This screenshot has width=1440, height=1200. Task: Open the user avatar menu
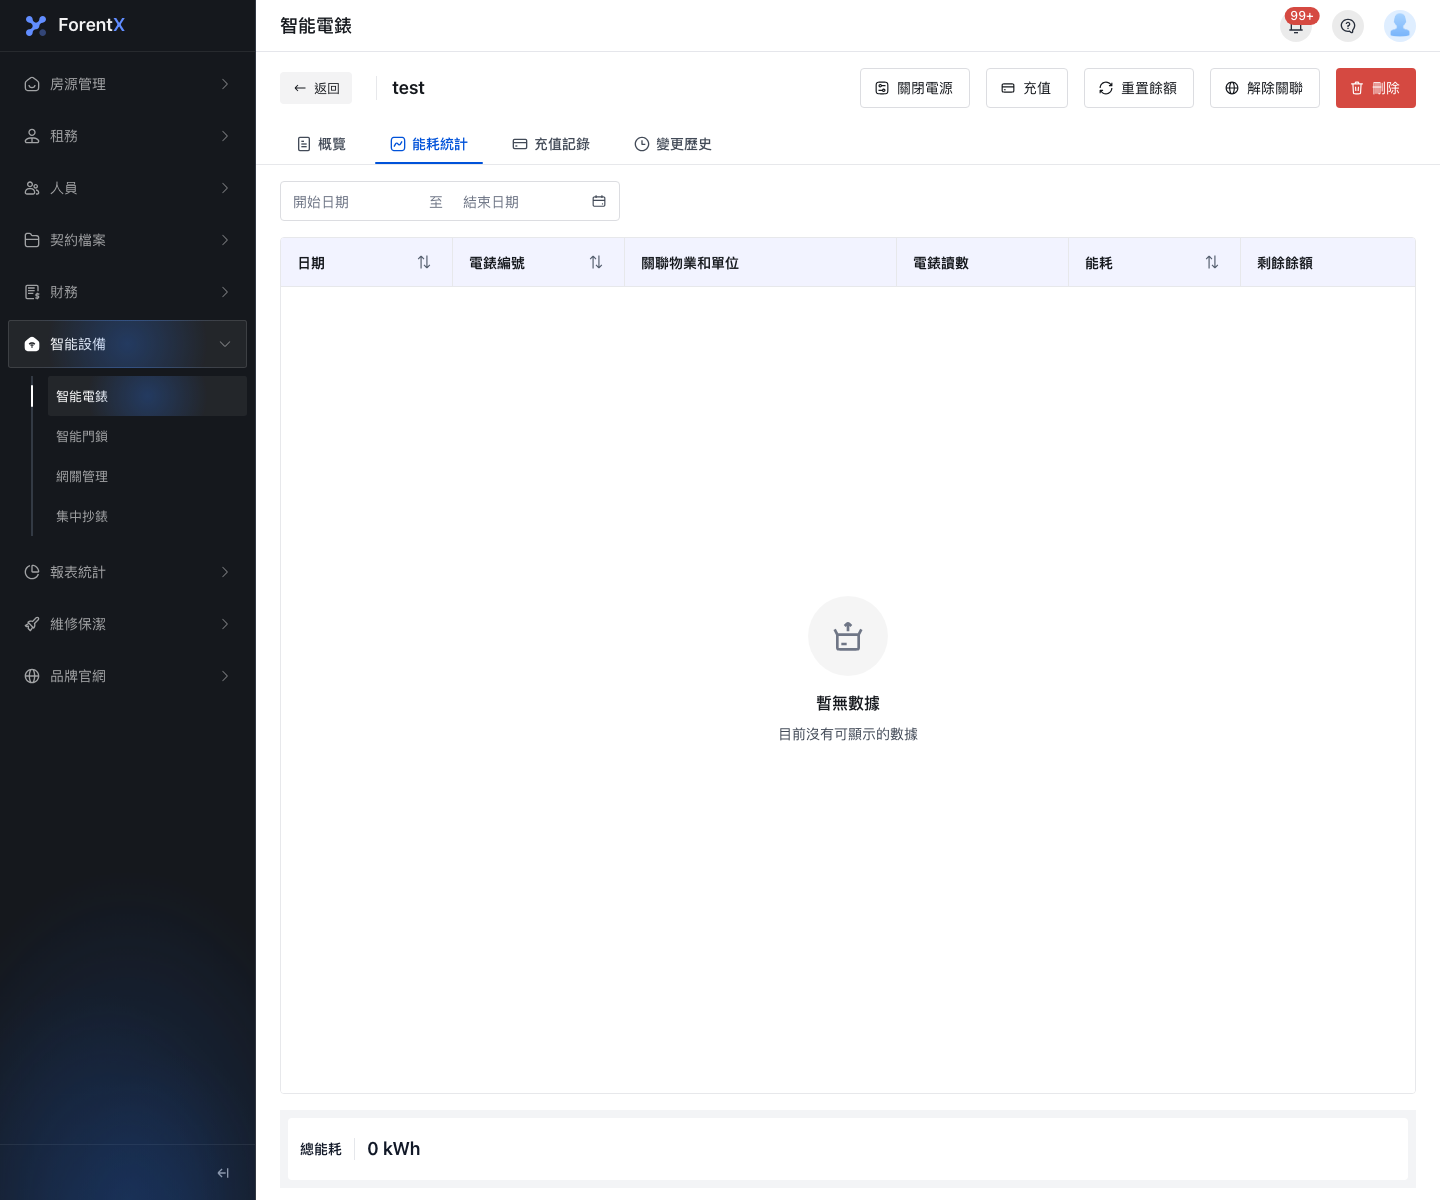pos(1400,26)
